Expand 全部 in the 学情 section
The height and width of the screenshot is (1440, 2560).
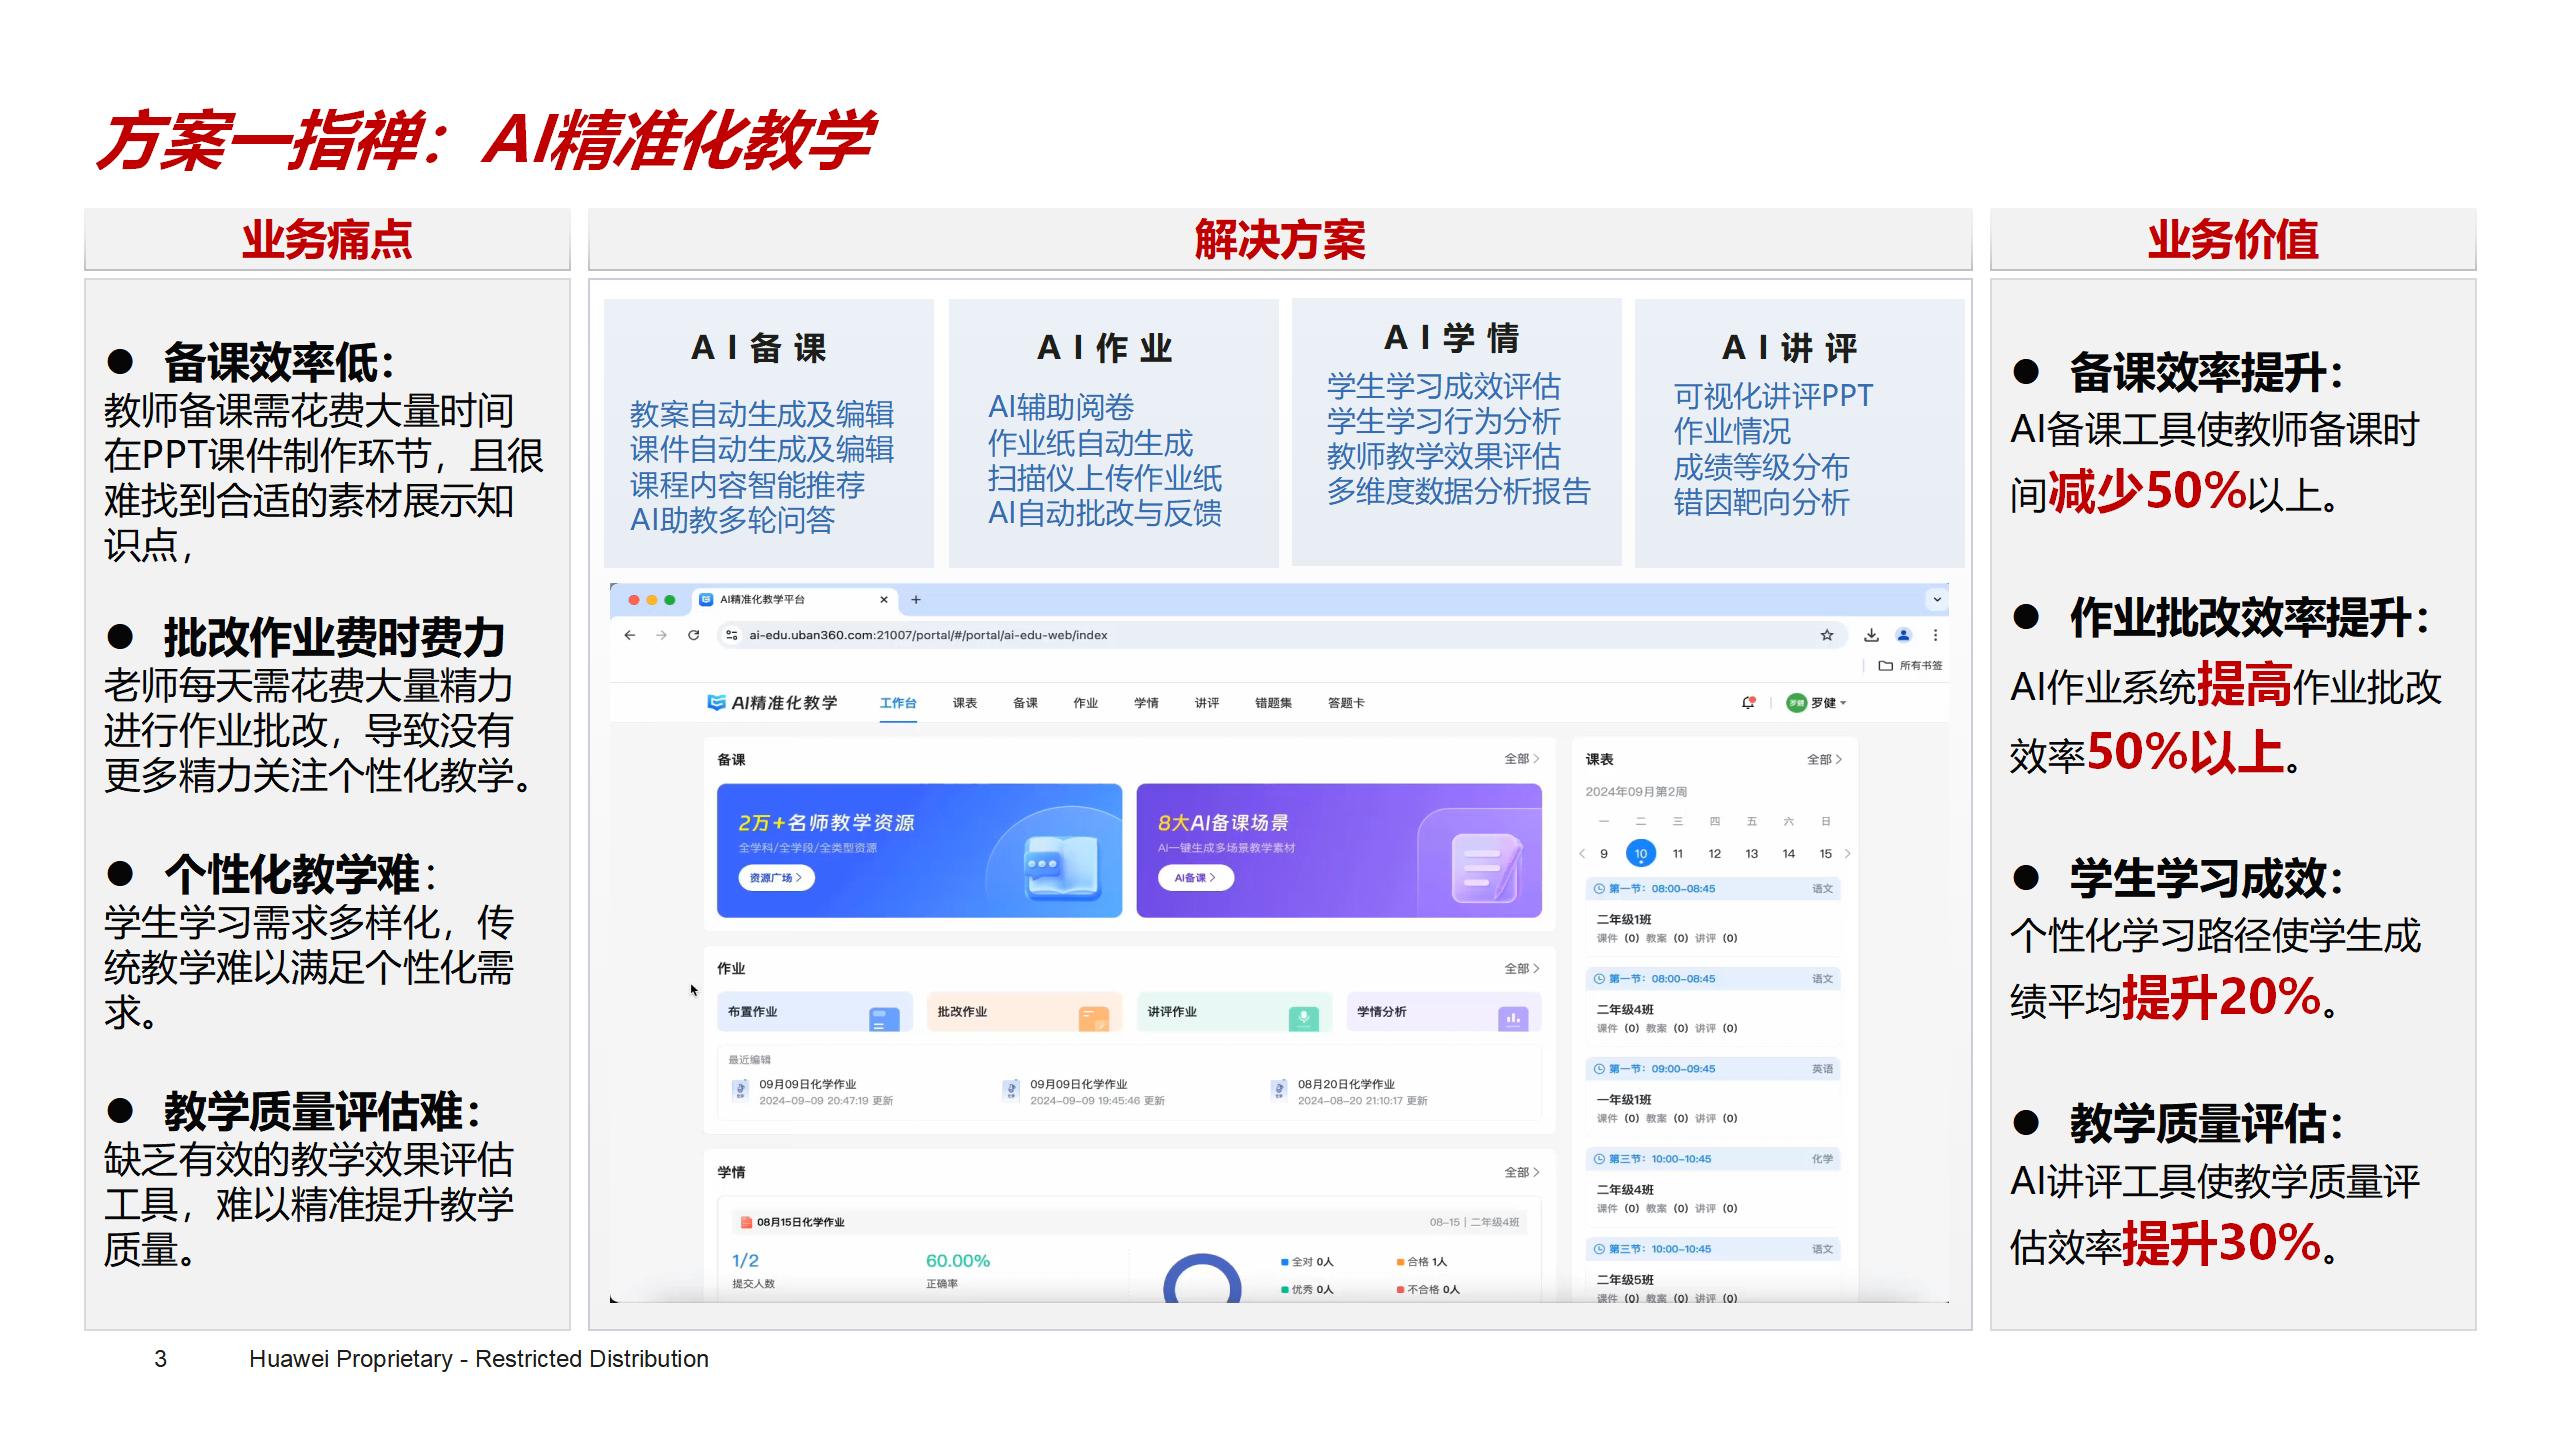click(1521, 1172)
